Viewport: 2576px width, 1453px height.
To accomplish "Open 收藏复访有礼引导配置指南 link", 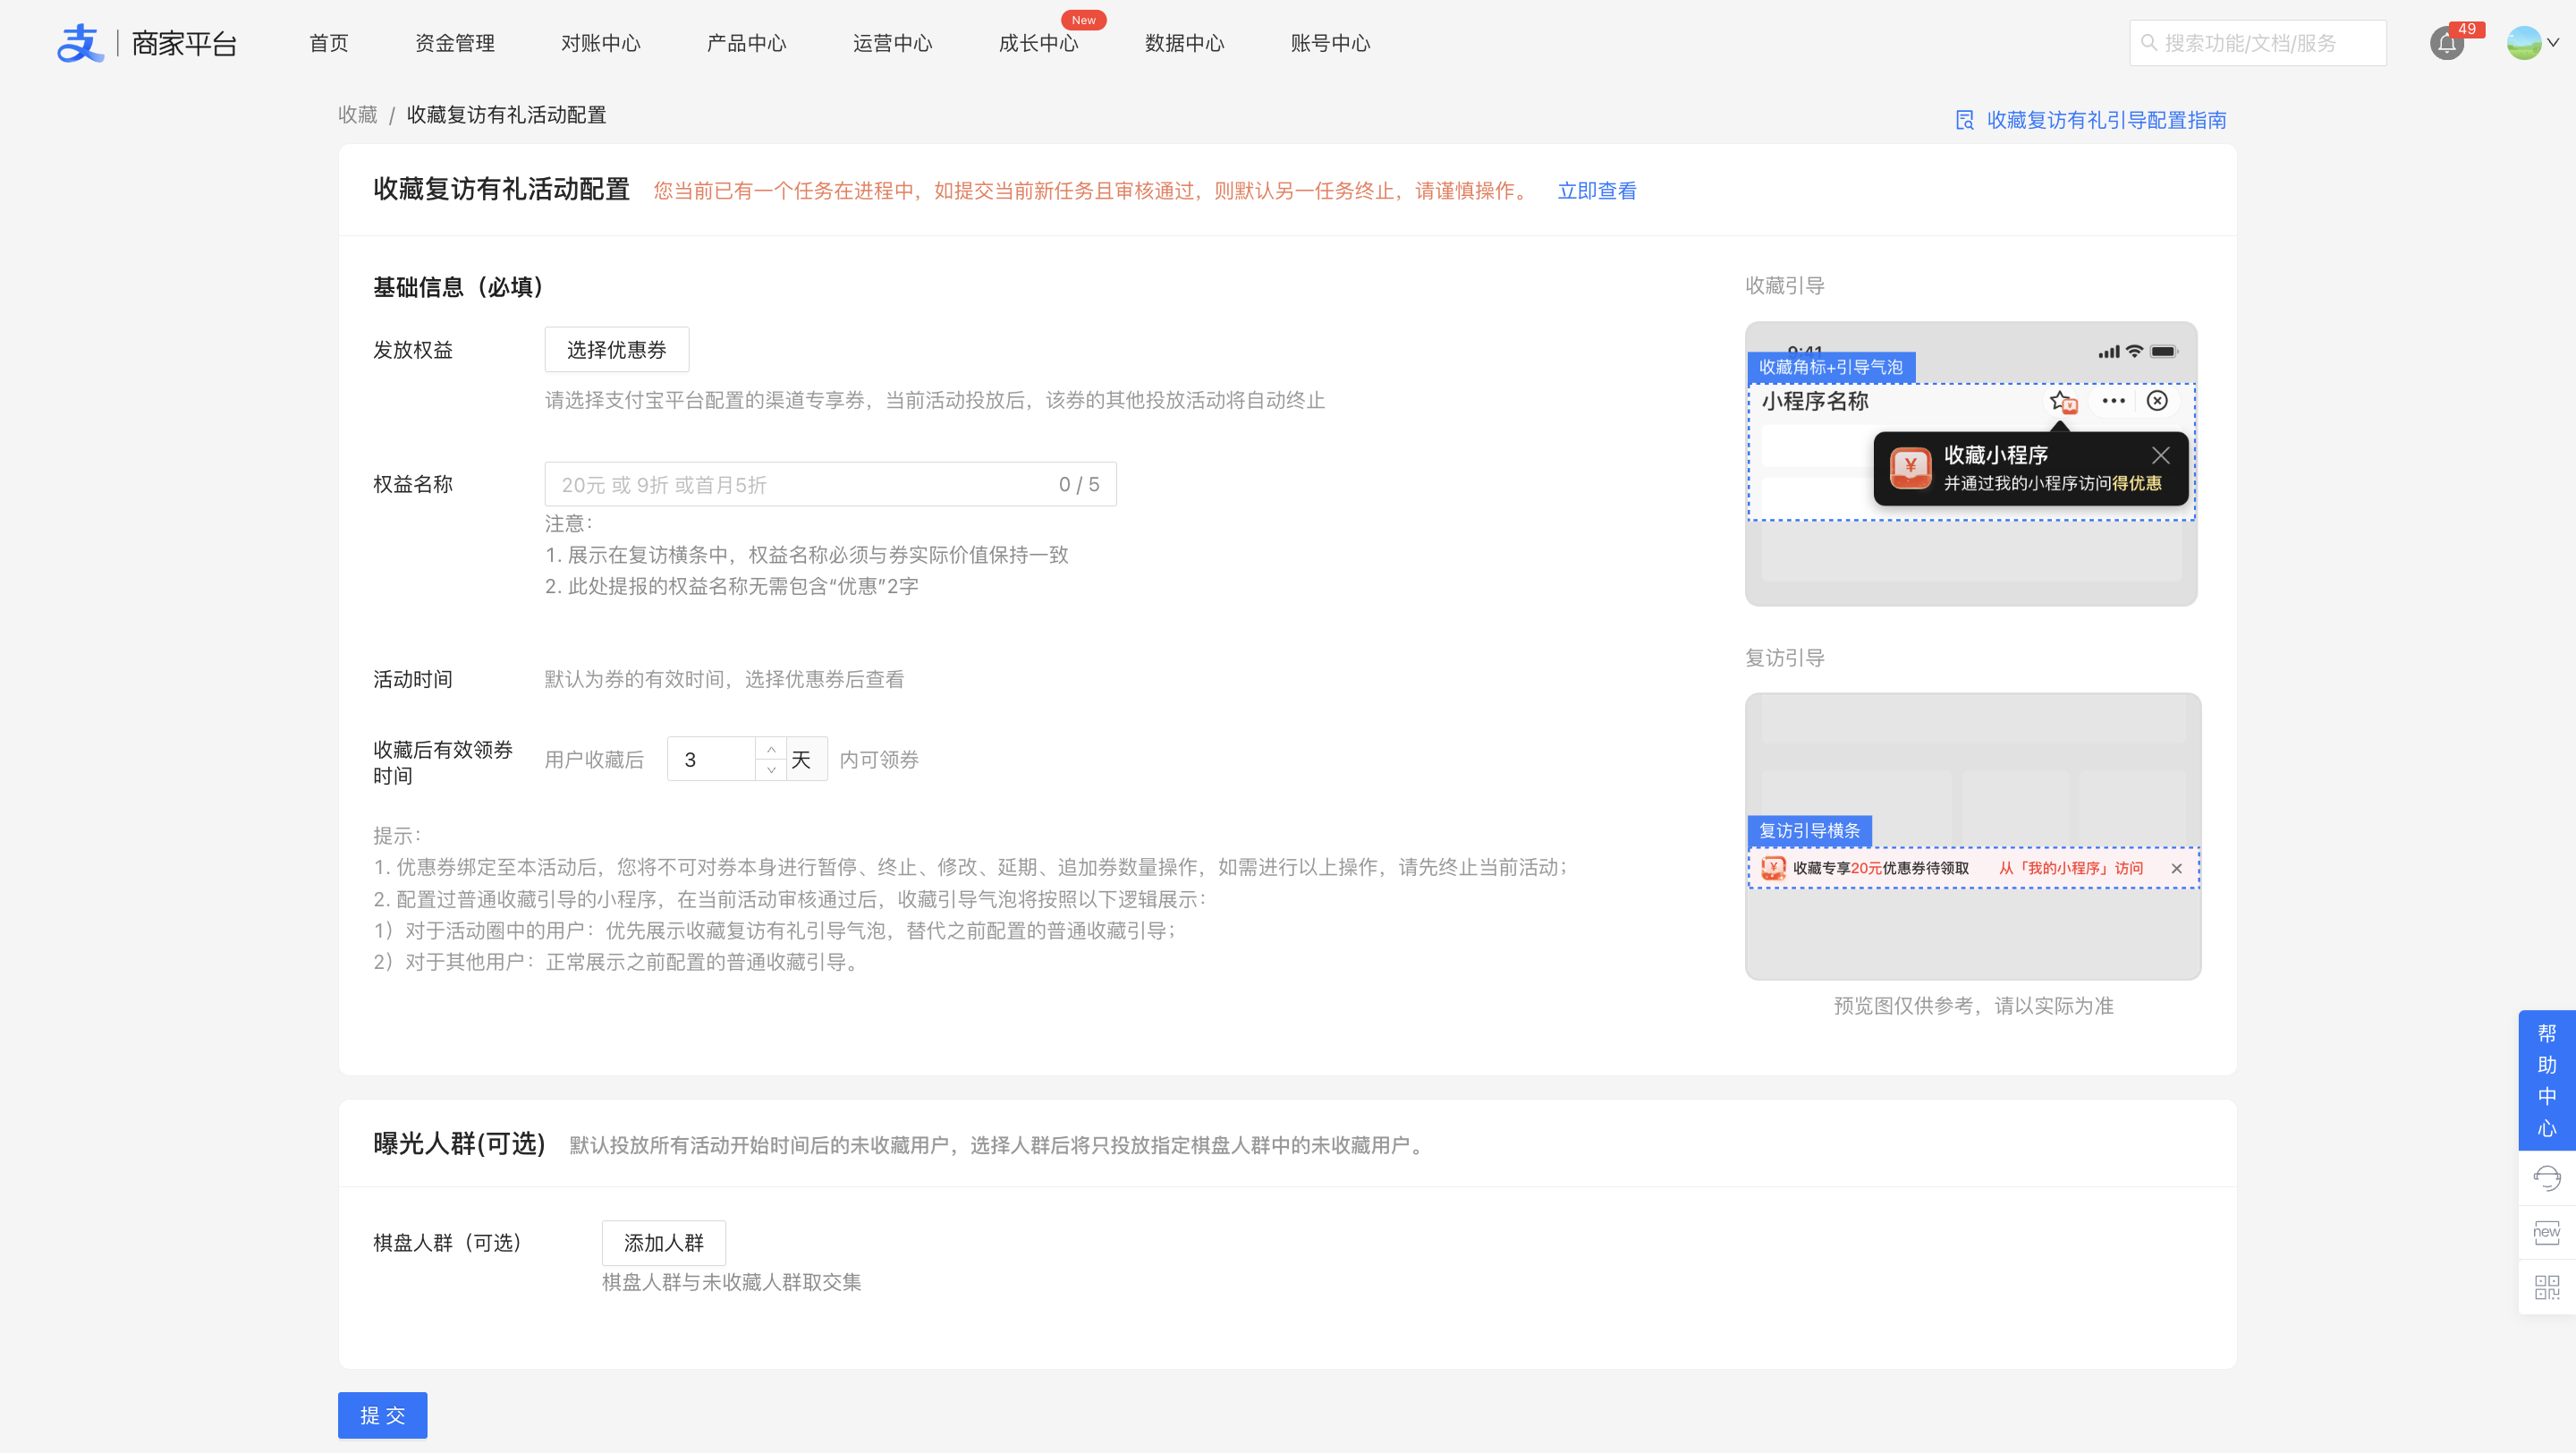I will coord(2107,120).
